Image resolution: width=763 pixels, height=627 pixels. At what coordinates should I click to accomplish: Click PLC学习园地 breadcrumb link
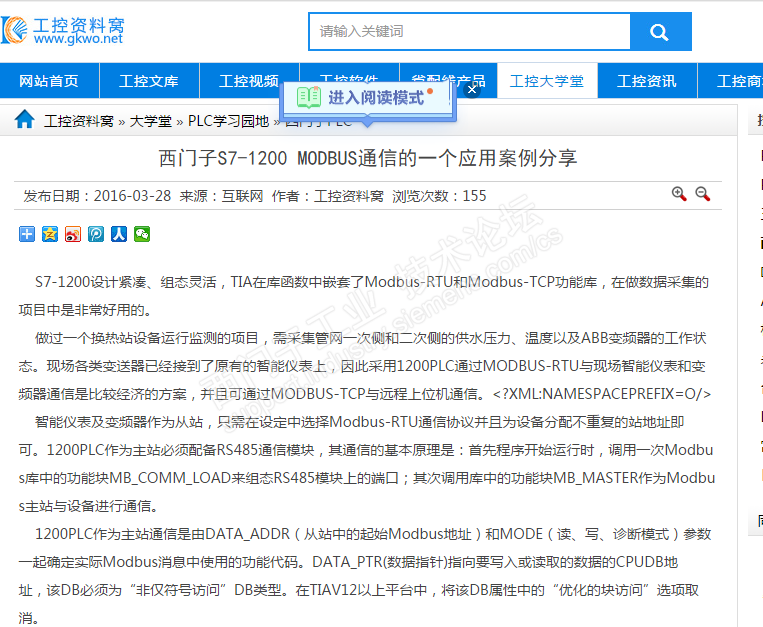229,121
